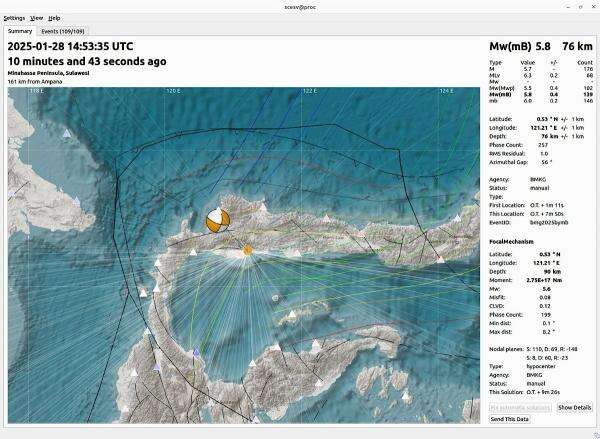Click the 122 E longitude label on map
The image size is (600, 439).
[309, 91]
